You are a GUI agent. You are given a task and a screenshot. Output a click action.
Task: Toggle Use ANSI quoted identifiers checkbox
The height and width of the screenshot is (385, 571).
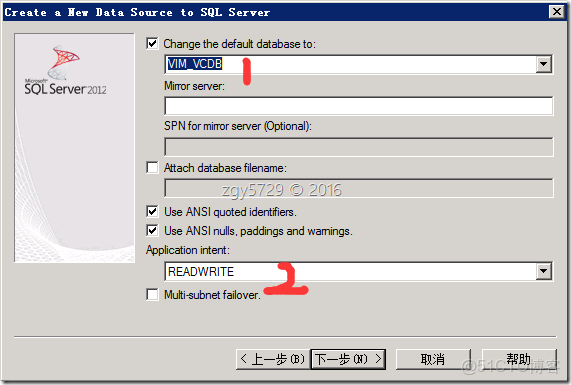152,211
